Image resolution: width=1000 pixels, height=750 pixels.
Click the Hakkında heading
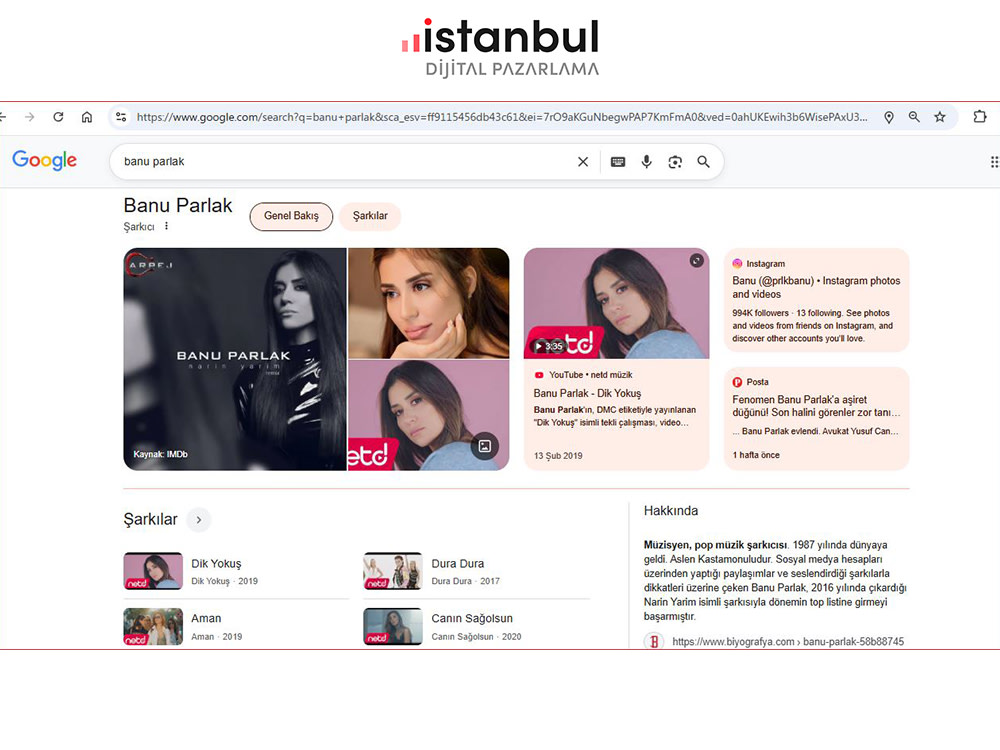671,511
